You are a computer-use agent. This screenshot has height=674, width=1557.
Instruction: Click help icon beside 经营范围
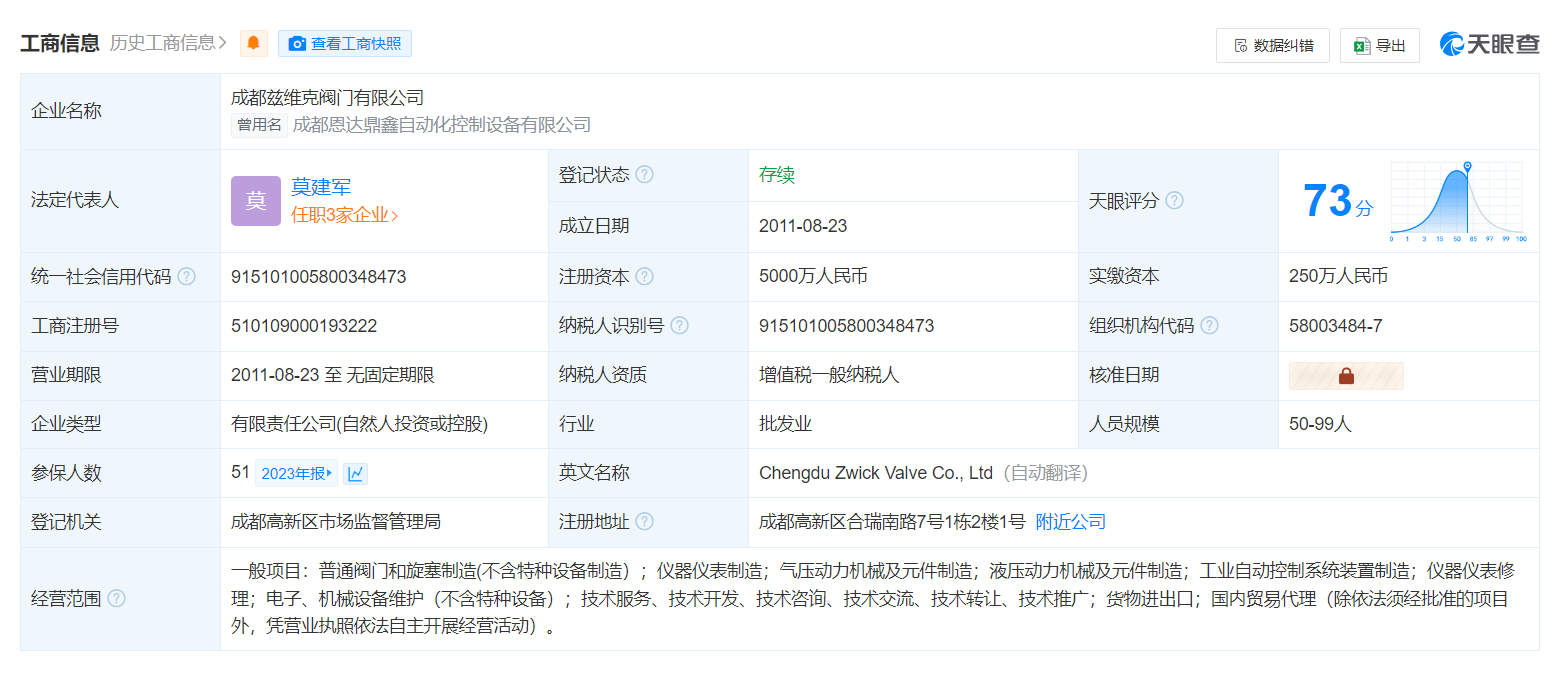117,599
